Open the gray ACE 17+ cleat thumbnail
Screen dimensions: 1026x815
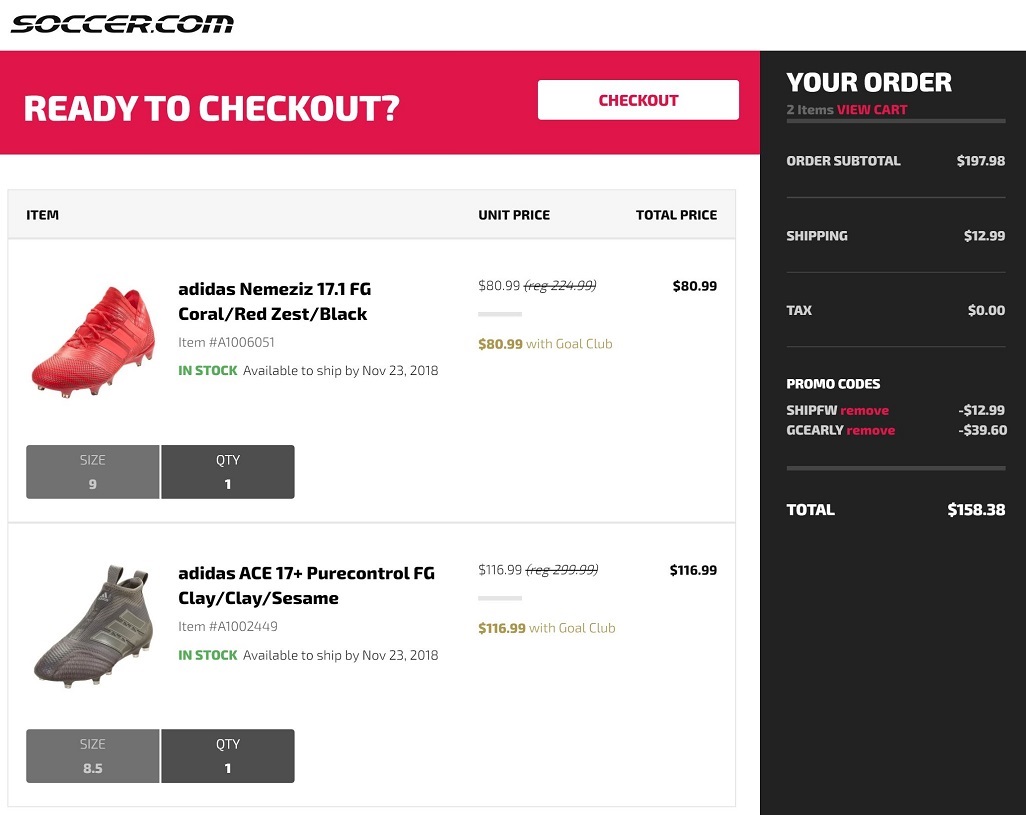92,625
